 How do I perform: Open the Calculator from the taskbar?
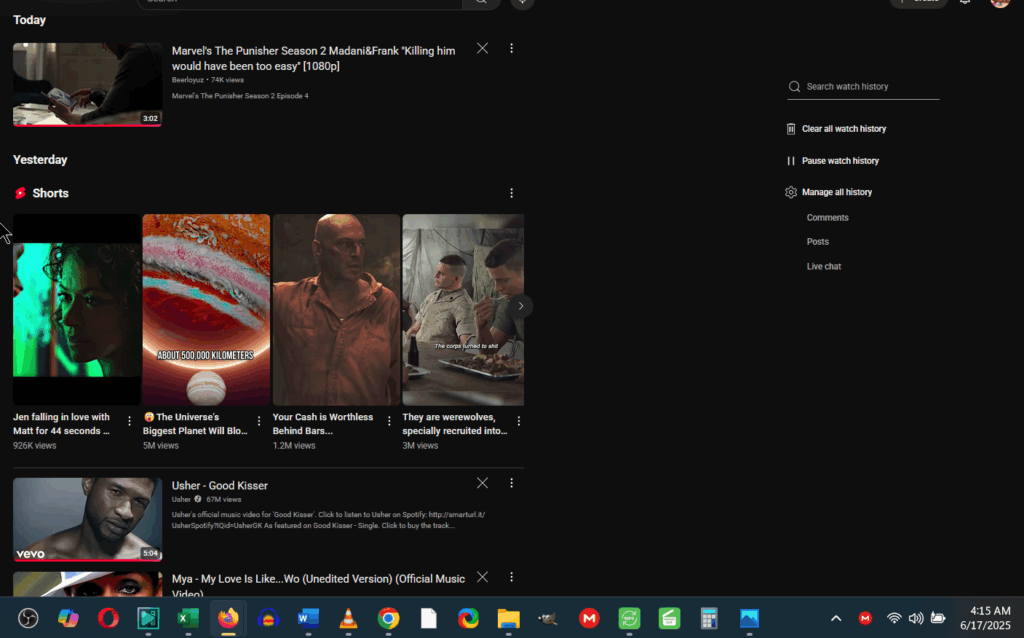[709, 618]
